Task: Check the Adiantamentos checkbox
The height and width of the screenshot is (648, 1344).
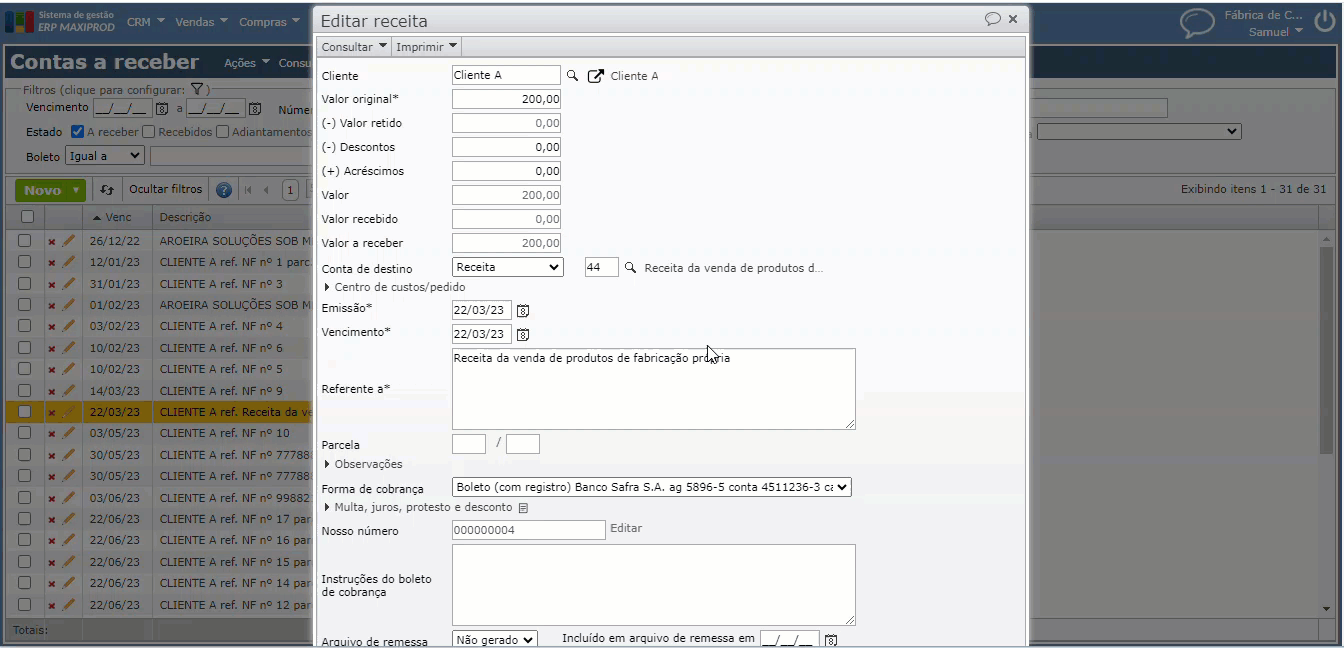Action: tap(222, 131)
